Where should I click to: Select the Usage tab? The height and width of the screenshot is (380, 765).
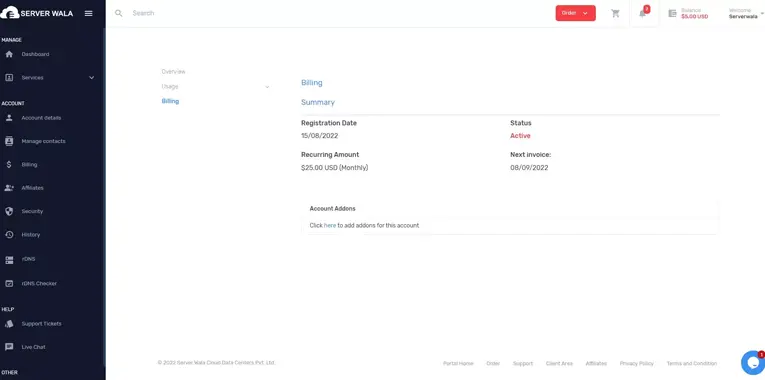pyautogui.click(x=170, y=86)
